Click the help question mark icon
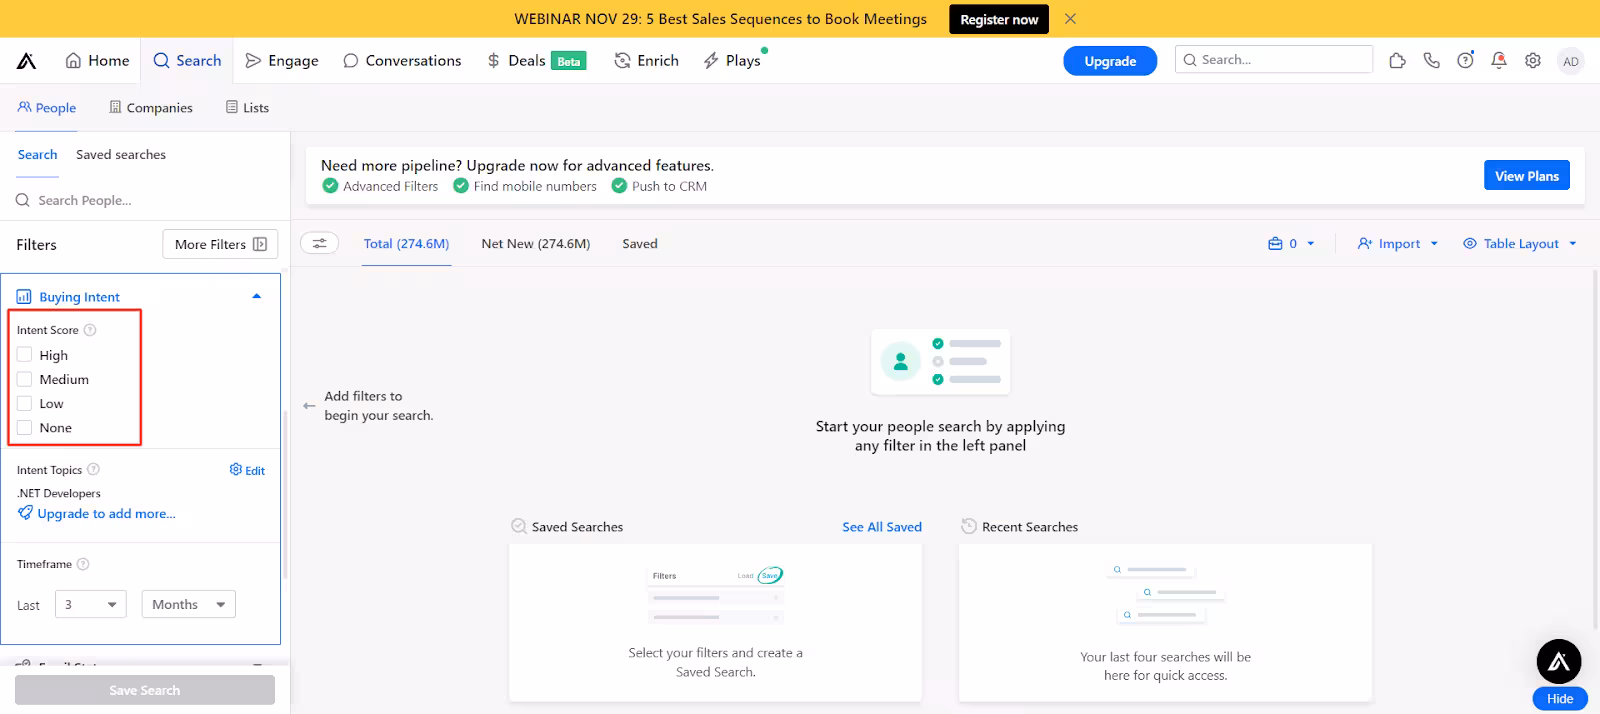Viewport: 1600px width, 714px height. [x=1465, y=61]
